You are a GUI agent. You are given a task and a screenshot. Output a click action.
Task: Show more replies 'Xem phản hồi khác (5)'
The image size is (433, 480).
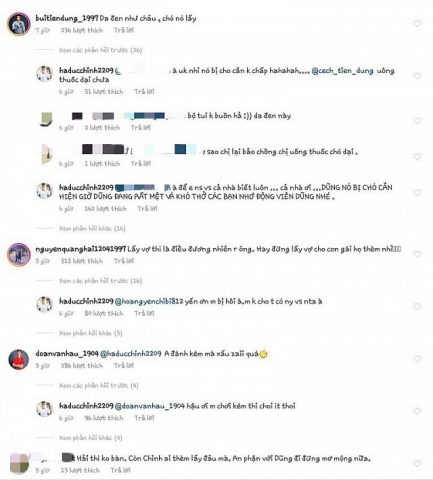pos(90,333)
